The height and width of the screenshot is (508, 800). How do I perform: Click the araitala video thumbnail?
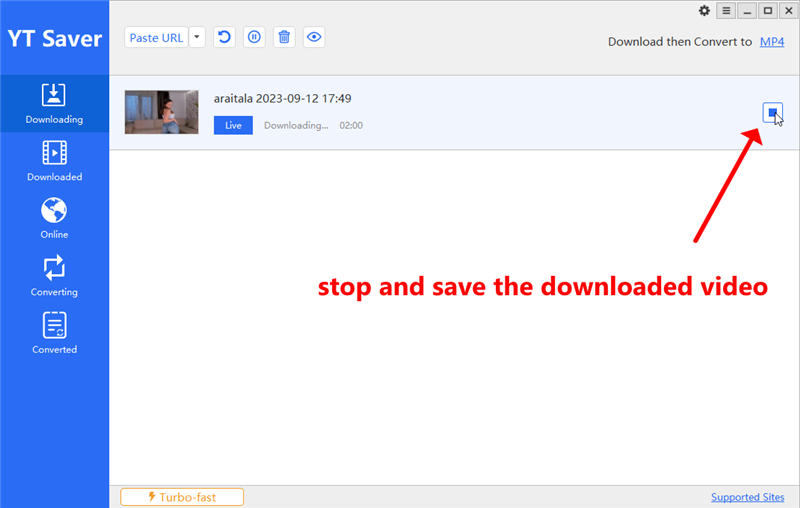click(x=162, y=112)
